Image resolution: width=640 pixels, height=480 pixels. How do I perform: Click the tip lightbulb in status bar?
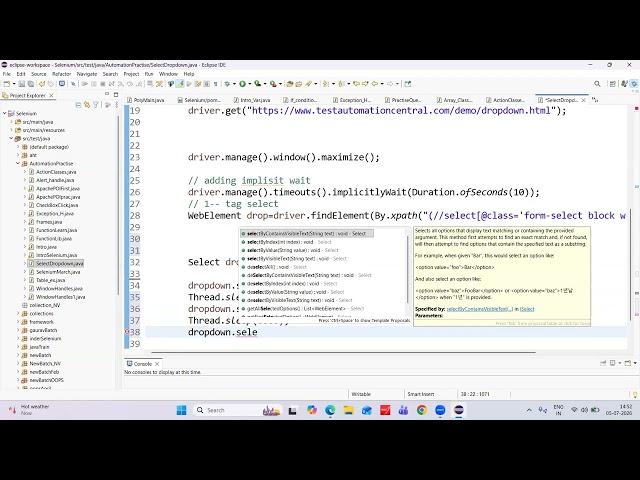pyautogui.click(x=635, y=394)
